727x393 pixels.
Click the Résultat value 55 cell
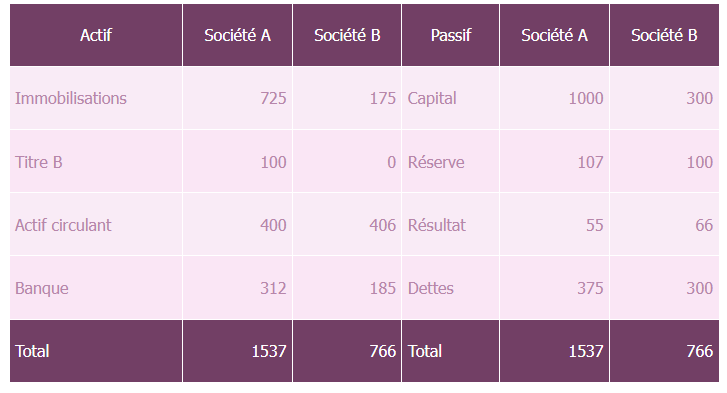click(x=555, y=225)
